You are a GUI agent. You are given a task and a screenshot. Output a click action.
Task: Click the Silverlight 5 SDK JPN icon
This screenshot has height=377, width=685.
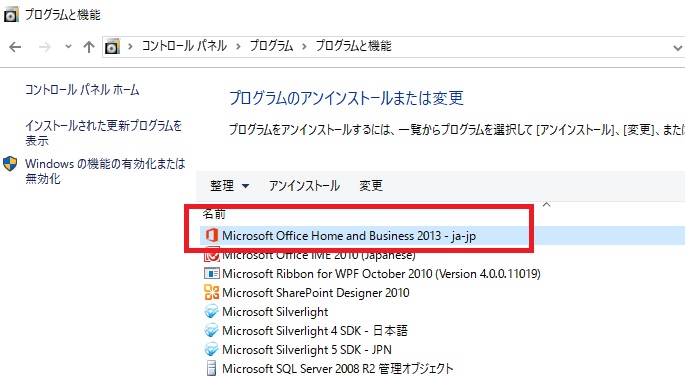coord(211,349)
